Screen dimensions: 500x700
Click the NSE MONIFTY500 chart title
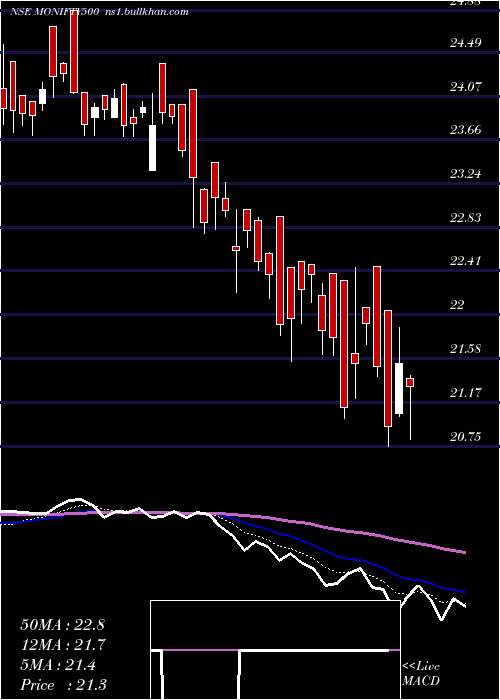tap(54, 12)
